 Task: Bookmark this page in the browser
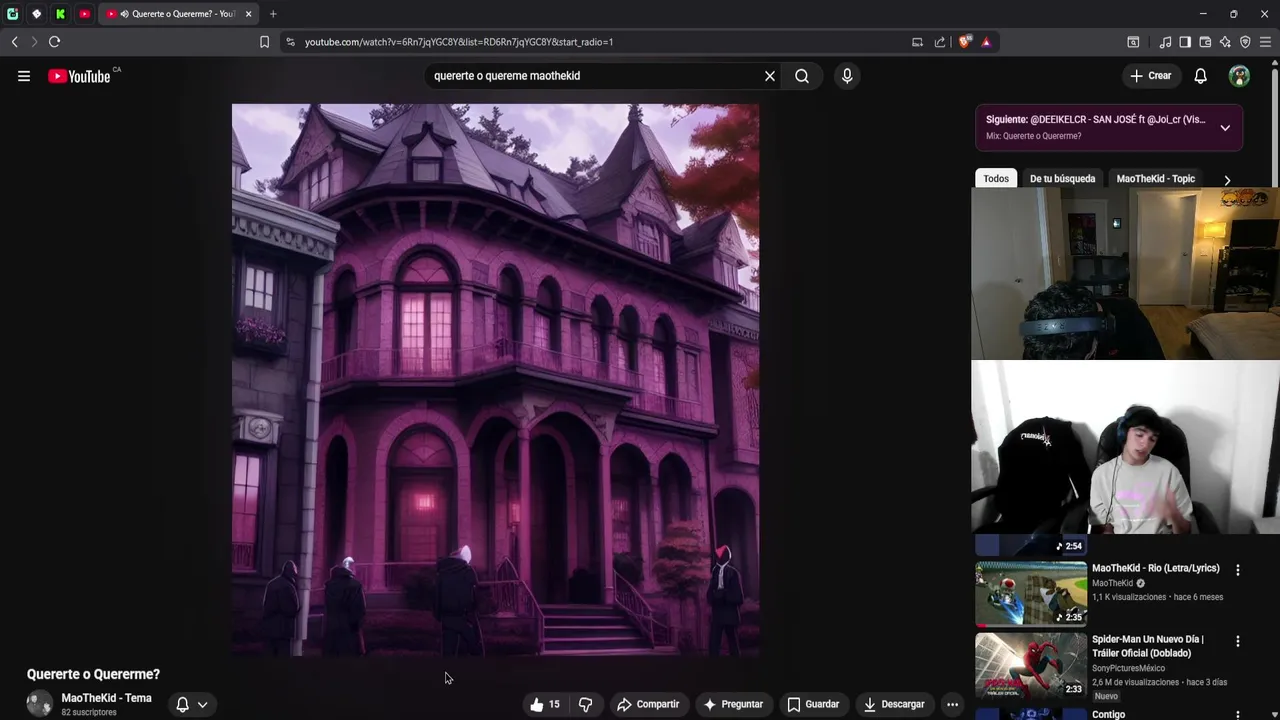click(264, 42)
